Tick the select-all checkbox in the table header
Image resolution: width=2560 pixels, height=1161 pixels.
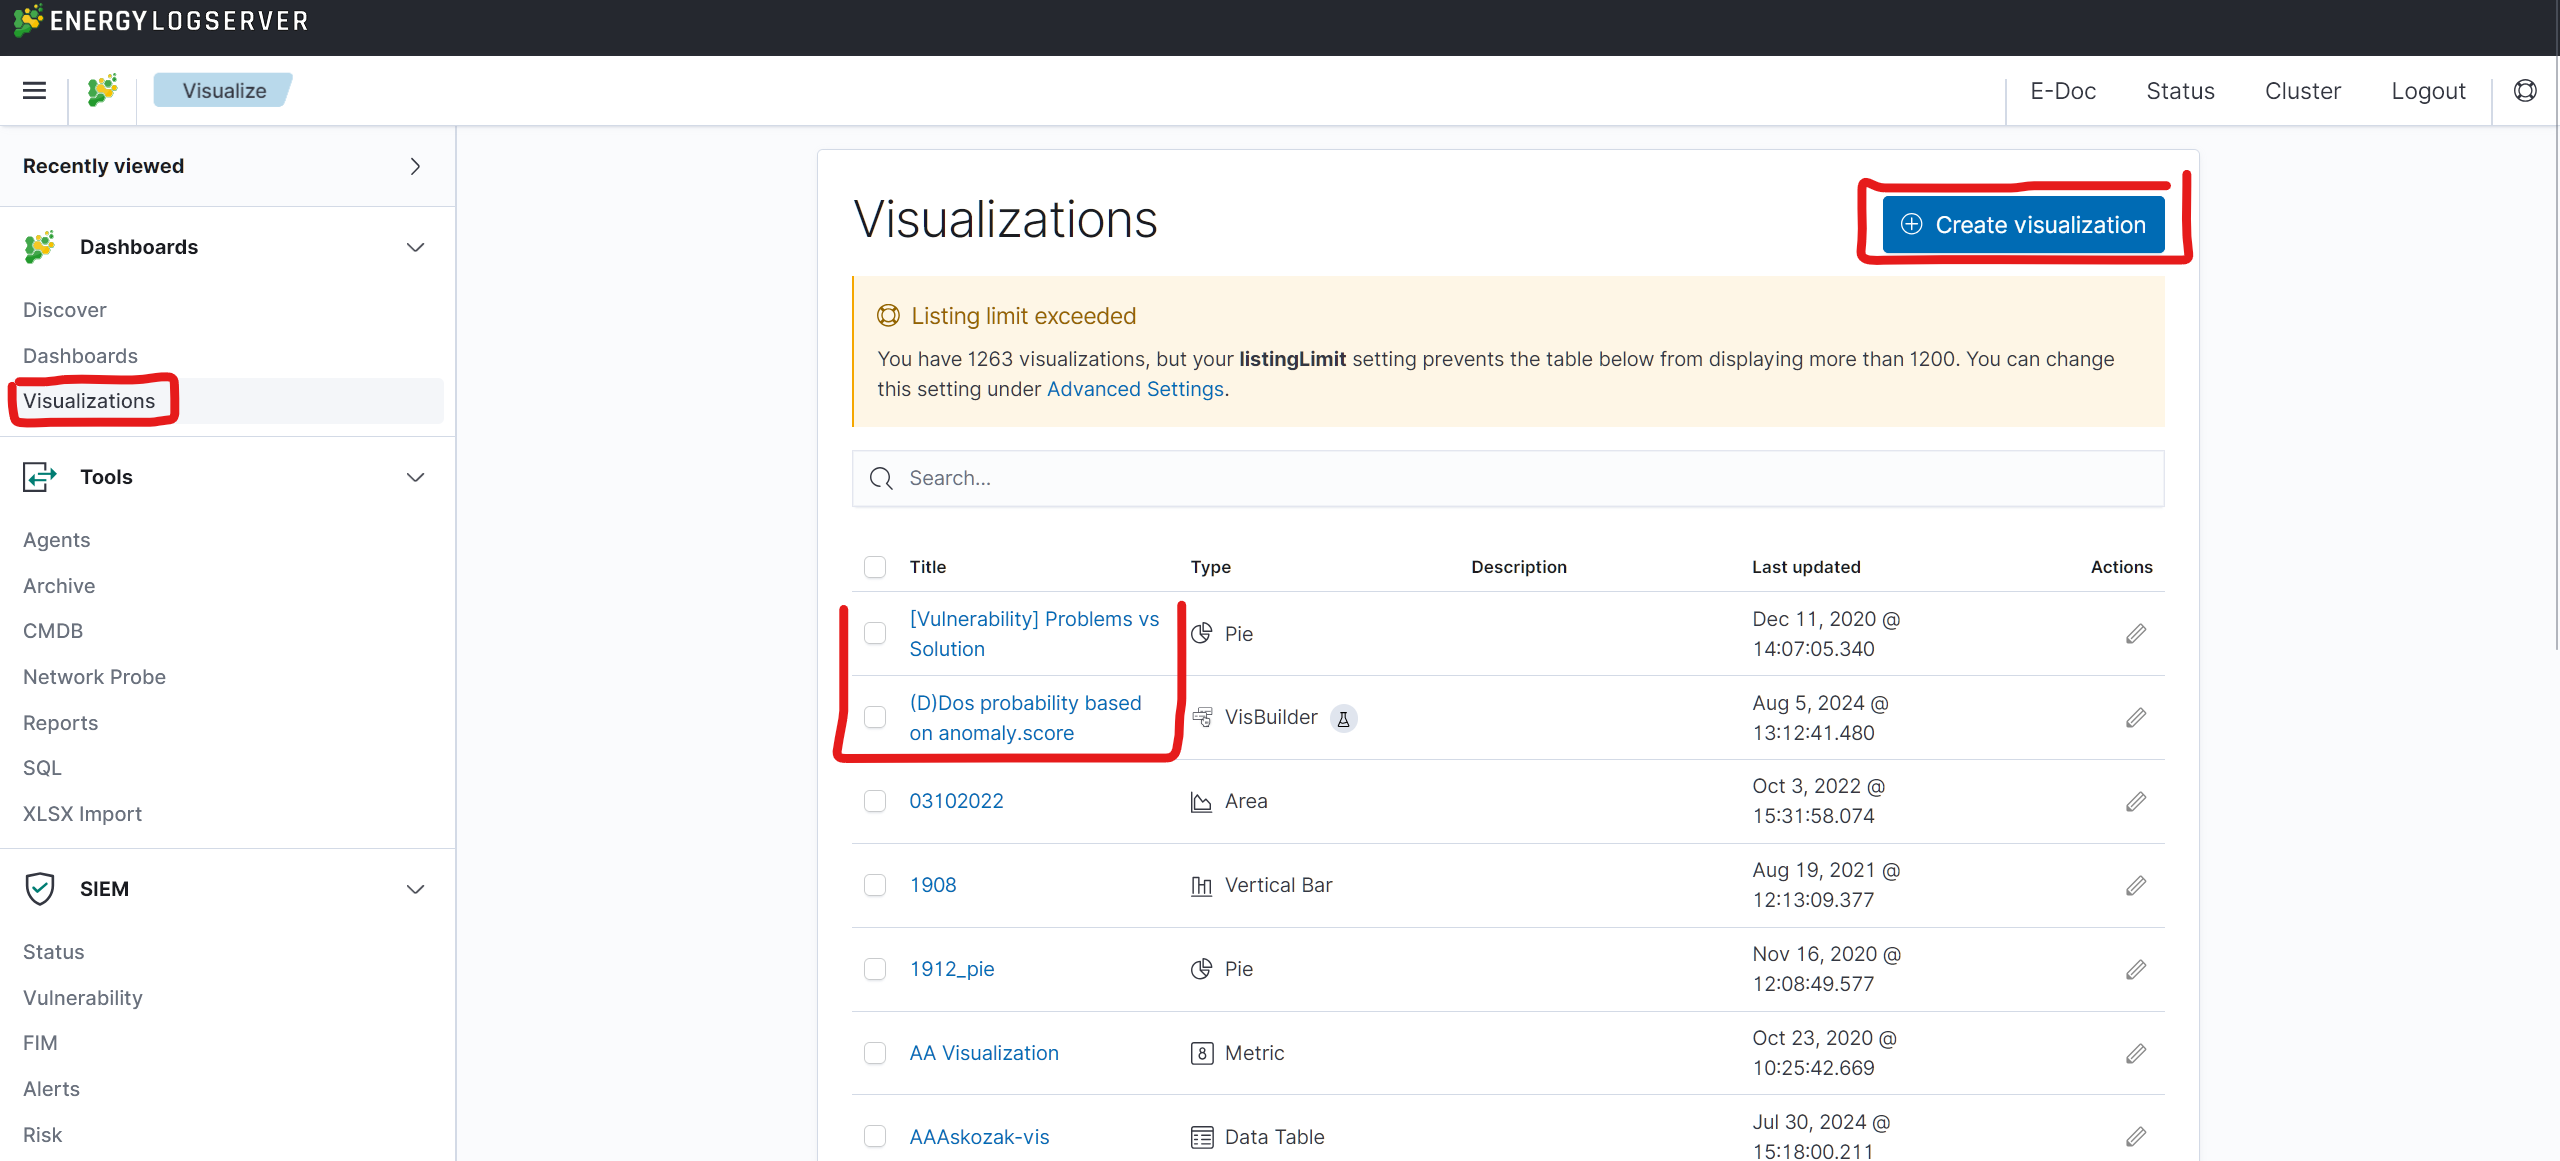point(875,567)
